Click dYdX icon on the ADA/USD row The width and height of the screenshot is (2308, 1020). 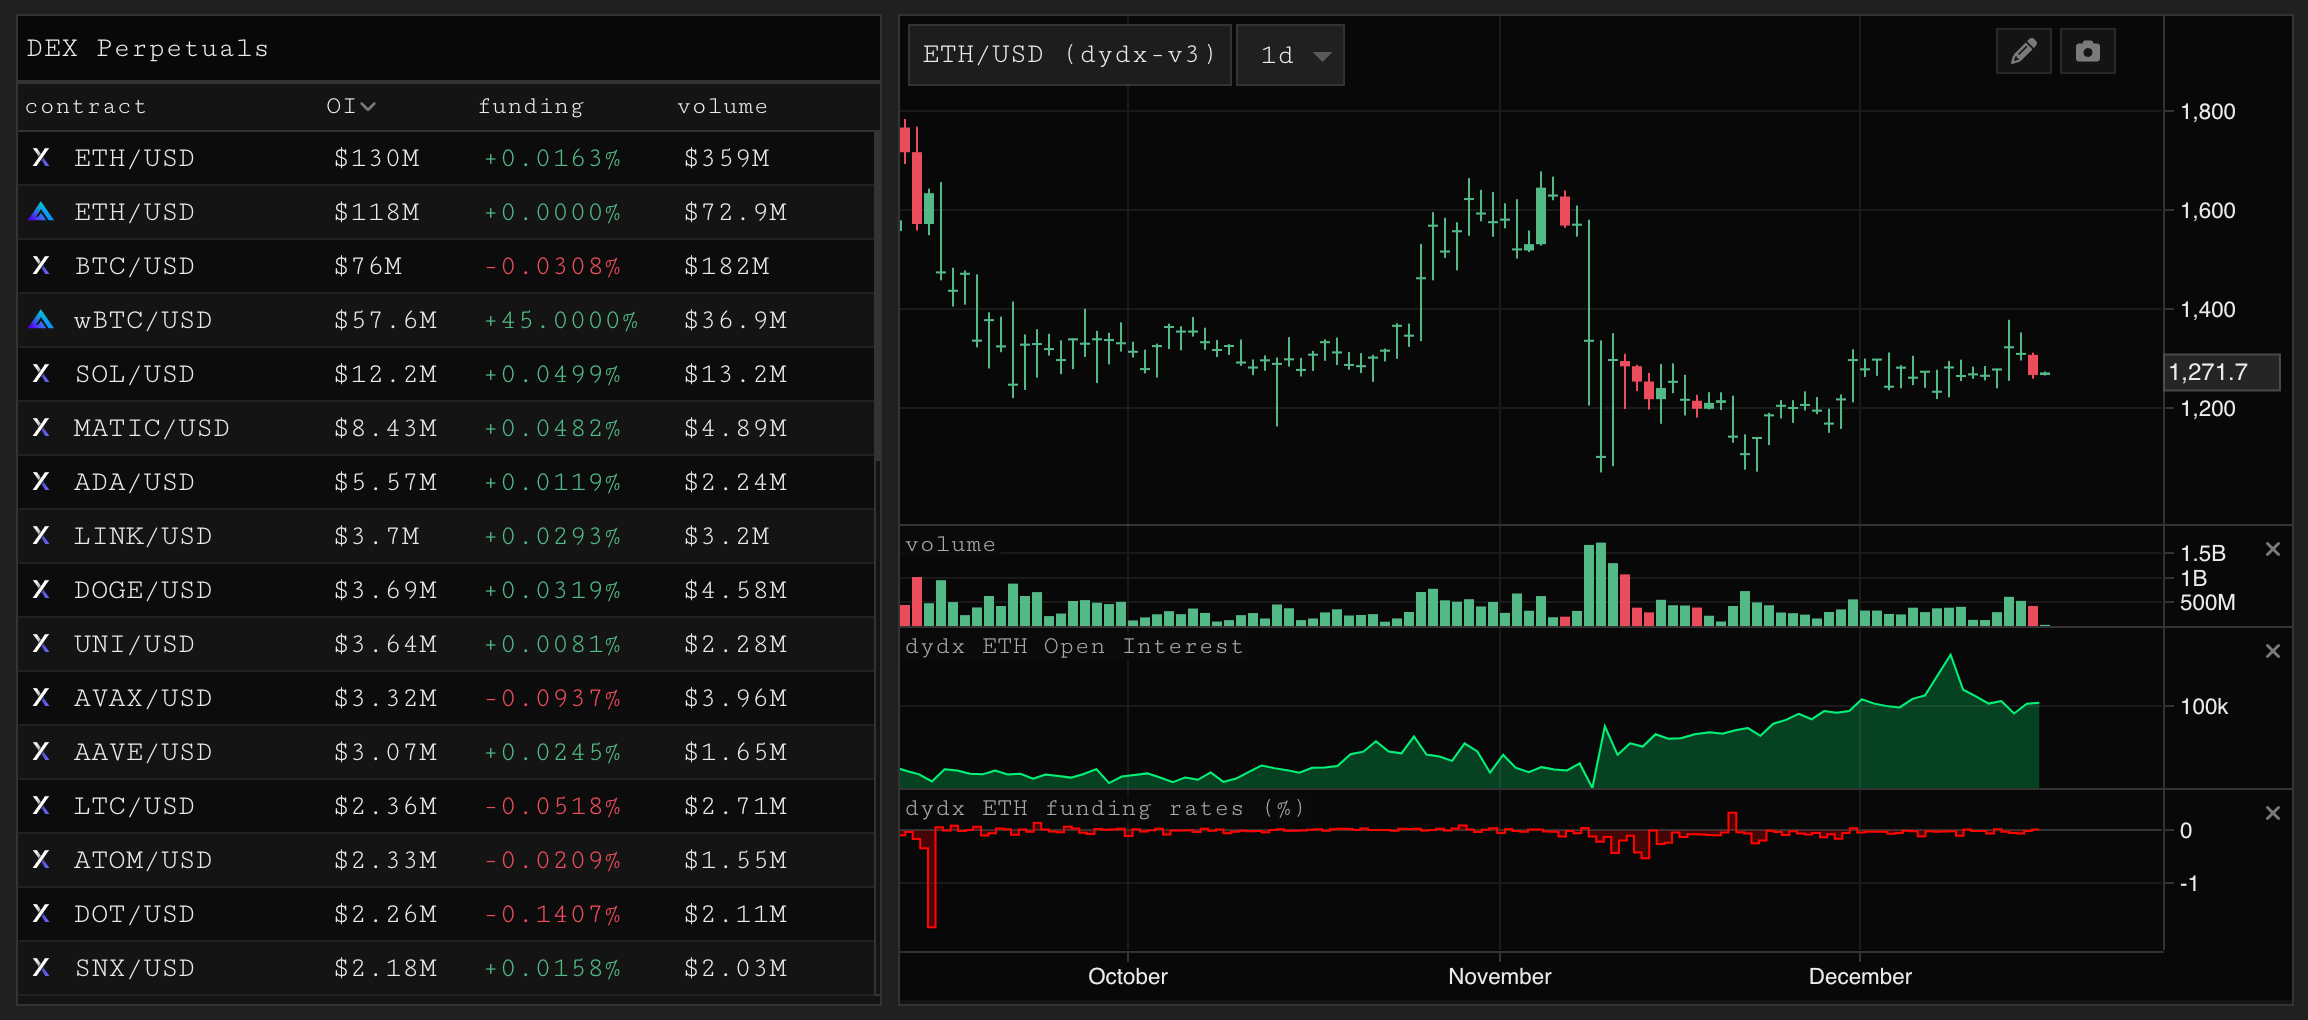click(41, 482)
